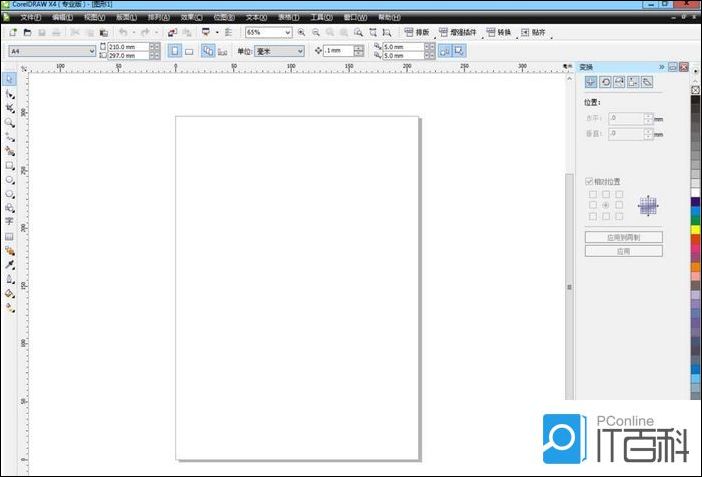The height and width of the screenshot is (477, 702).
Task: Select the center anchor point radio button
Action: (605, 205)
